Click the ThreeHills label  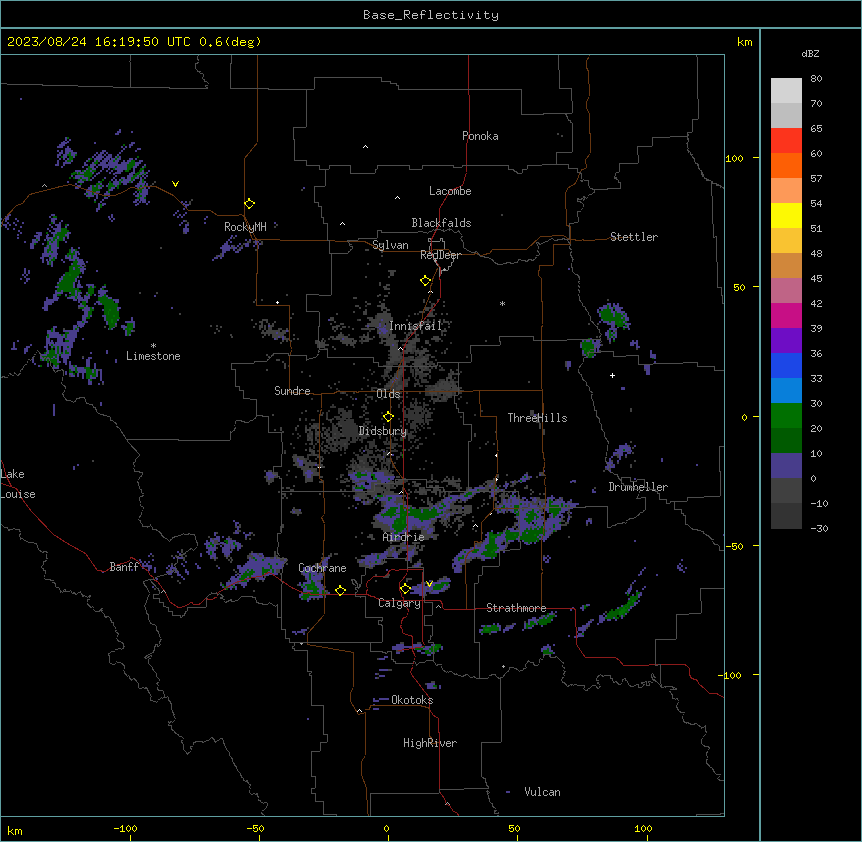[x=537, y=418]
